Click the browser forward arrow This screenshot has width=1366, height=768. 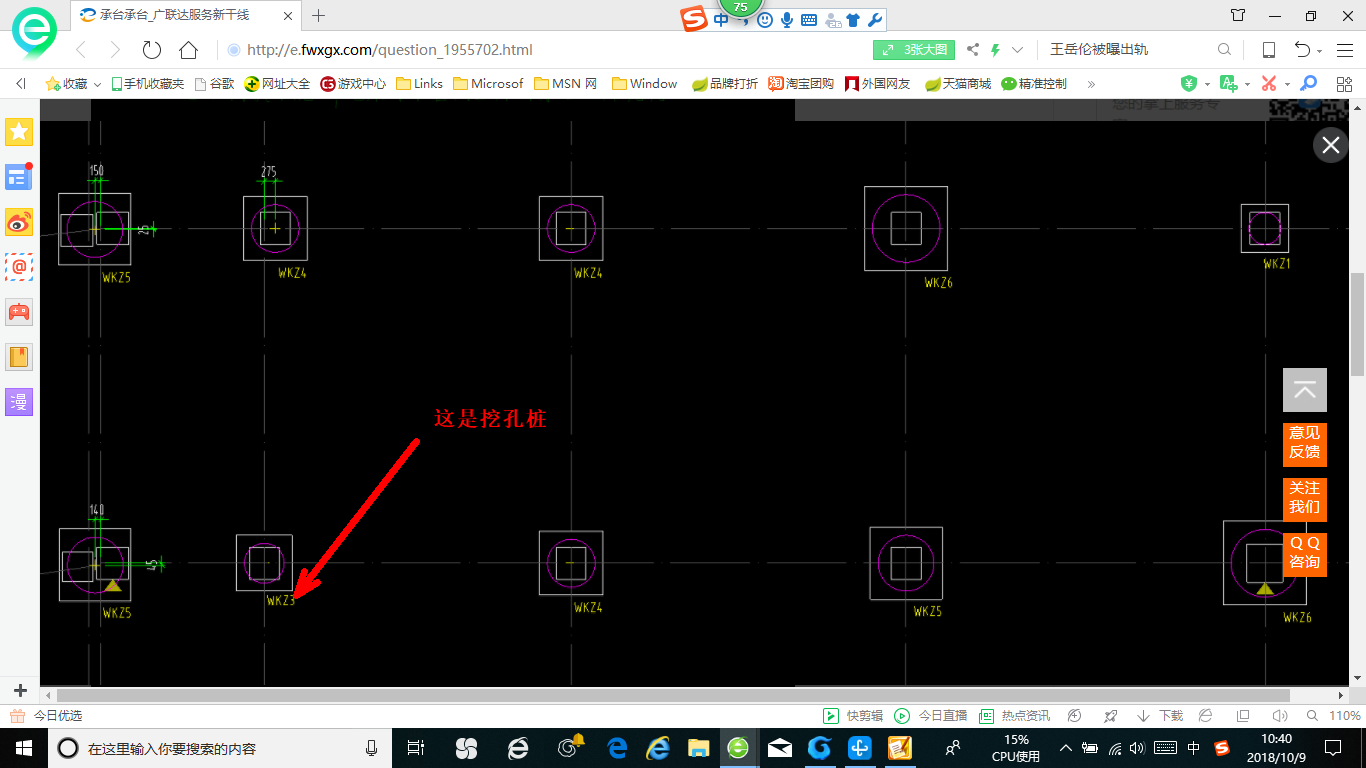[x=115, y=50]
